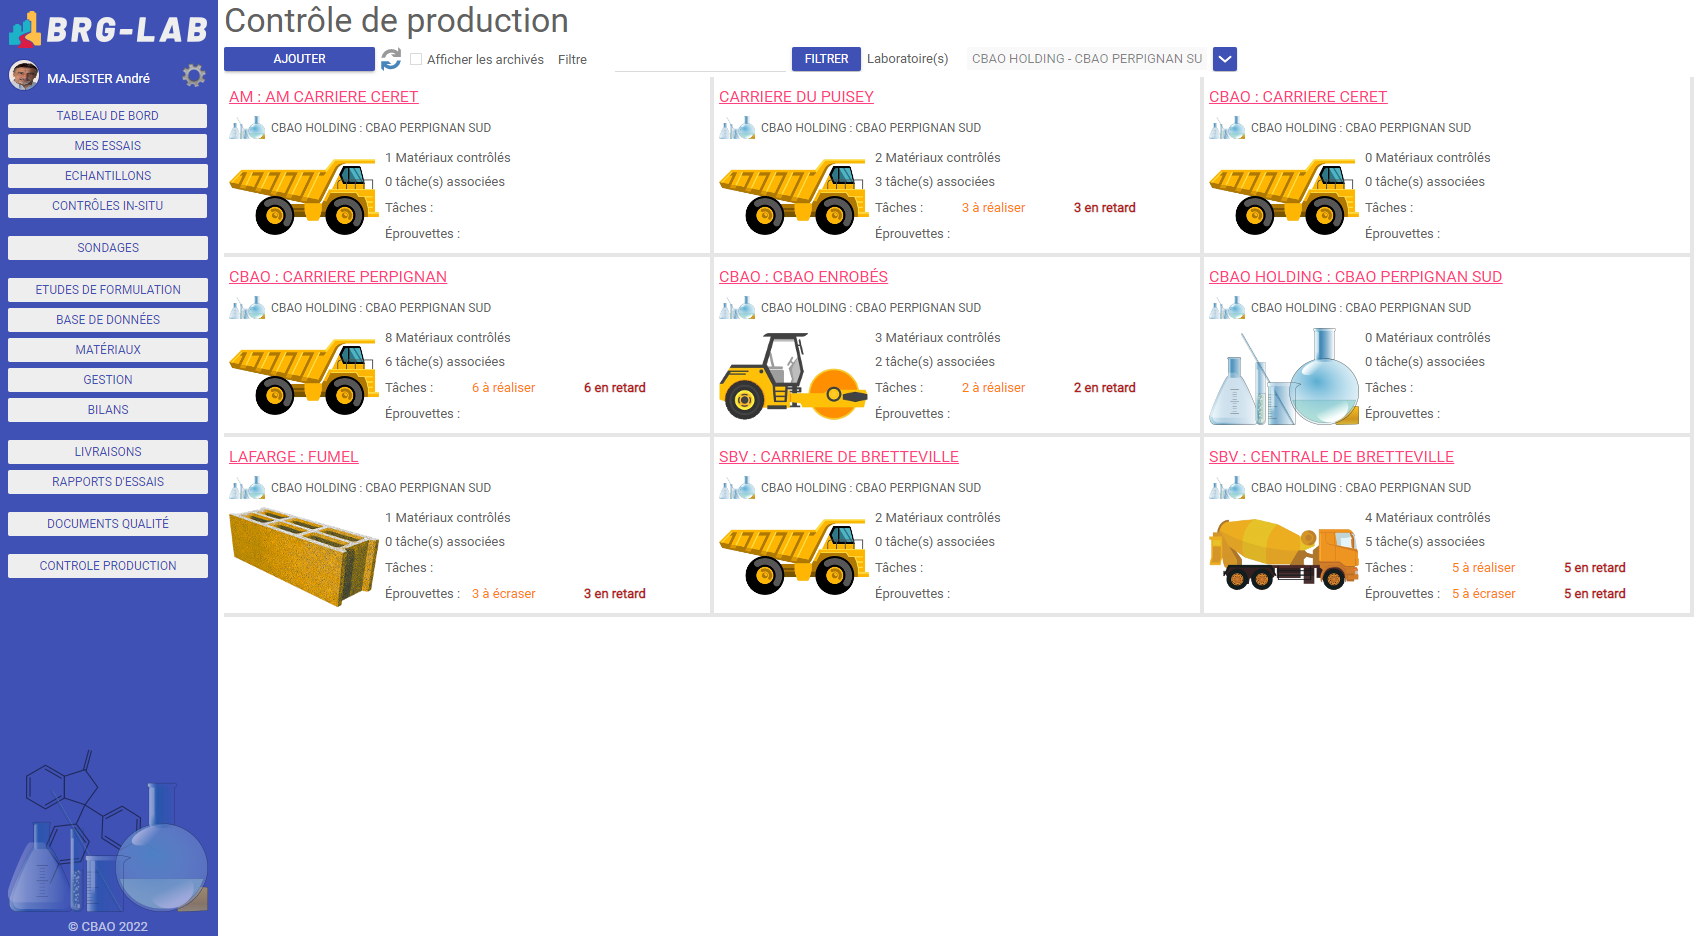Click the concrete block image of LAFARGE FUMEL
Image resolution: width=1698 pixels, height=937 pixels.
[304, 556]
